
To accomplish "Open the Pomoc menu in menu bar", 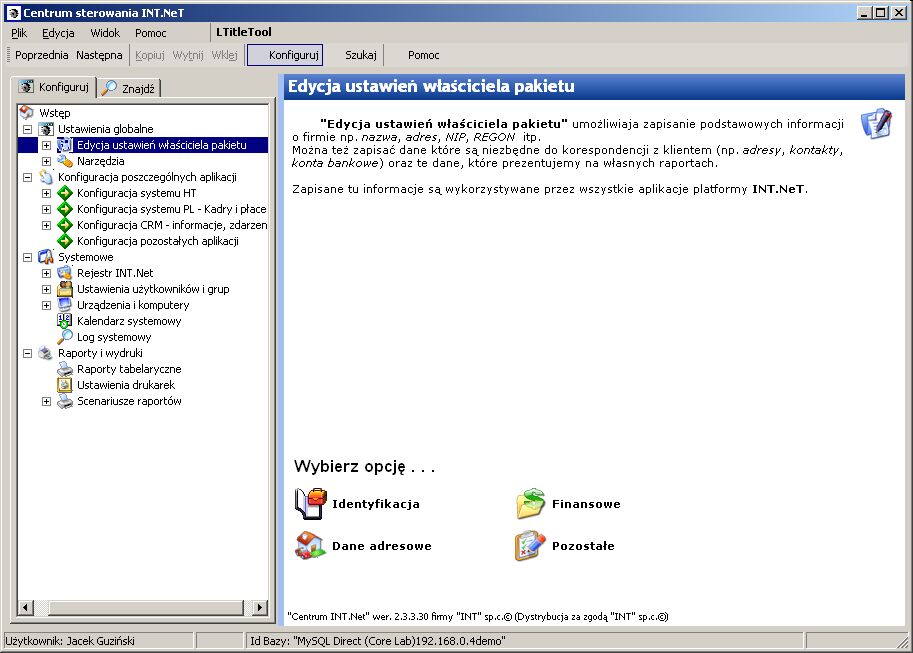I will 151,33.
